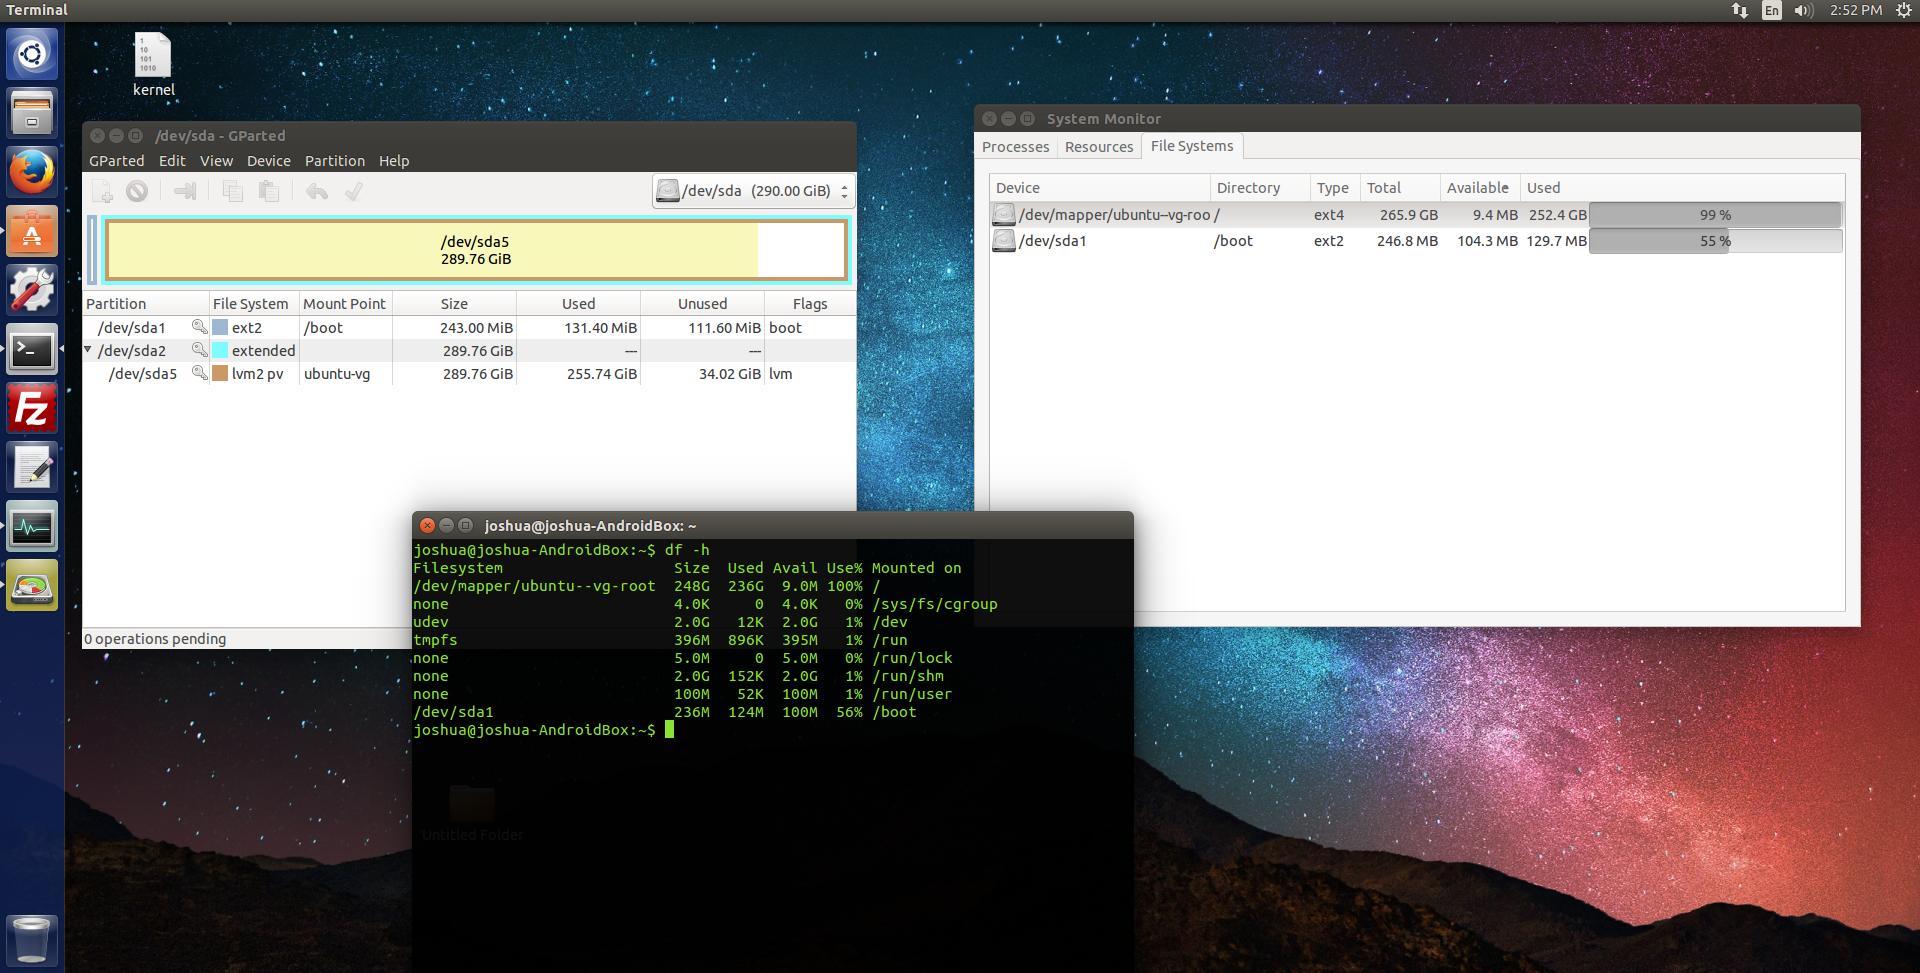Select the /dev/sda5 block in the disk map
Screen dimensions: 1920x973
tap(476, 250)
